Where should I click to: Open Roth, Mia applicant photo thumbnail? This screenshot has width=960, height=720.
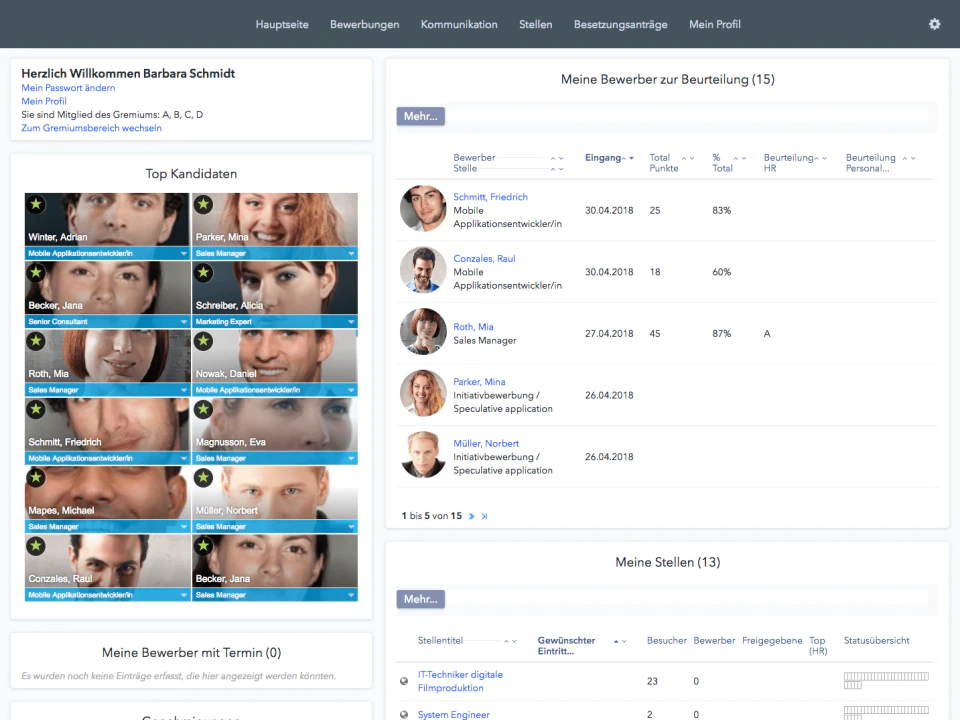coord(423,331)
